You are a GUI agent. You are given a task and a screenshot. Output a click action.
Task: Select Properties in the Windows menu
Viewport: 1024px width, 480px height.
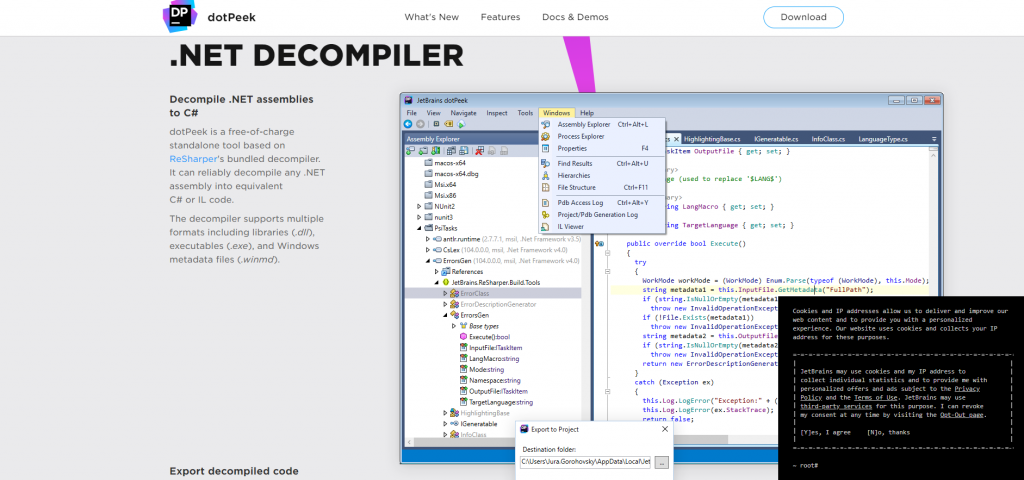[x=572, y=148]
